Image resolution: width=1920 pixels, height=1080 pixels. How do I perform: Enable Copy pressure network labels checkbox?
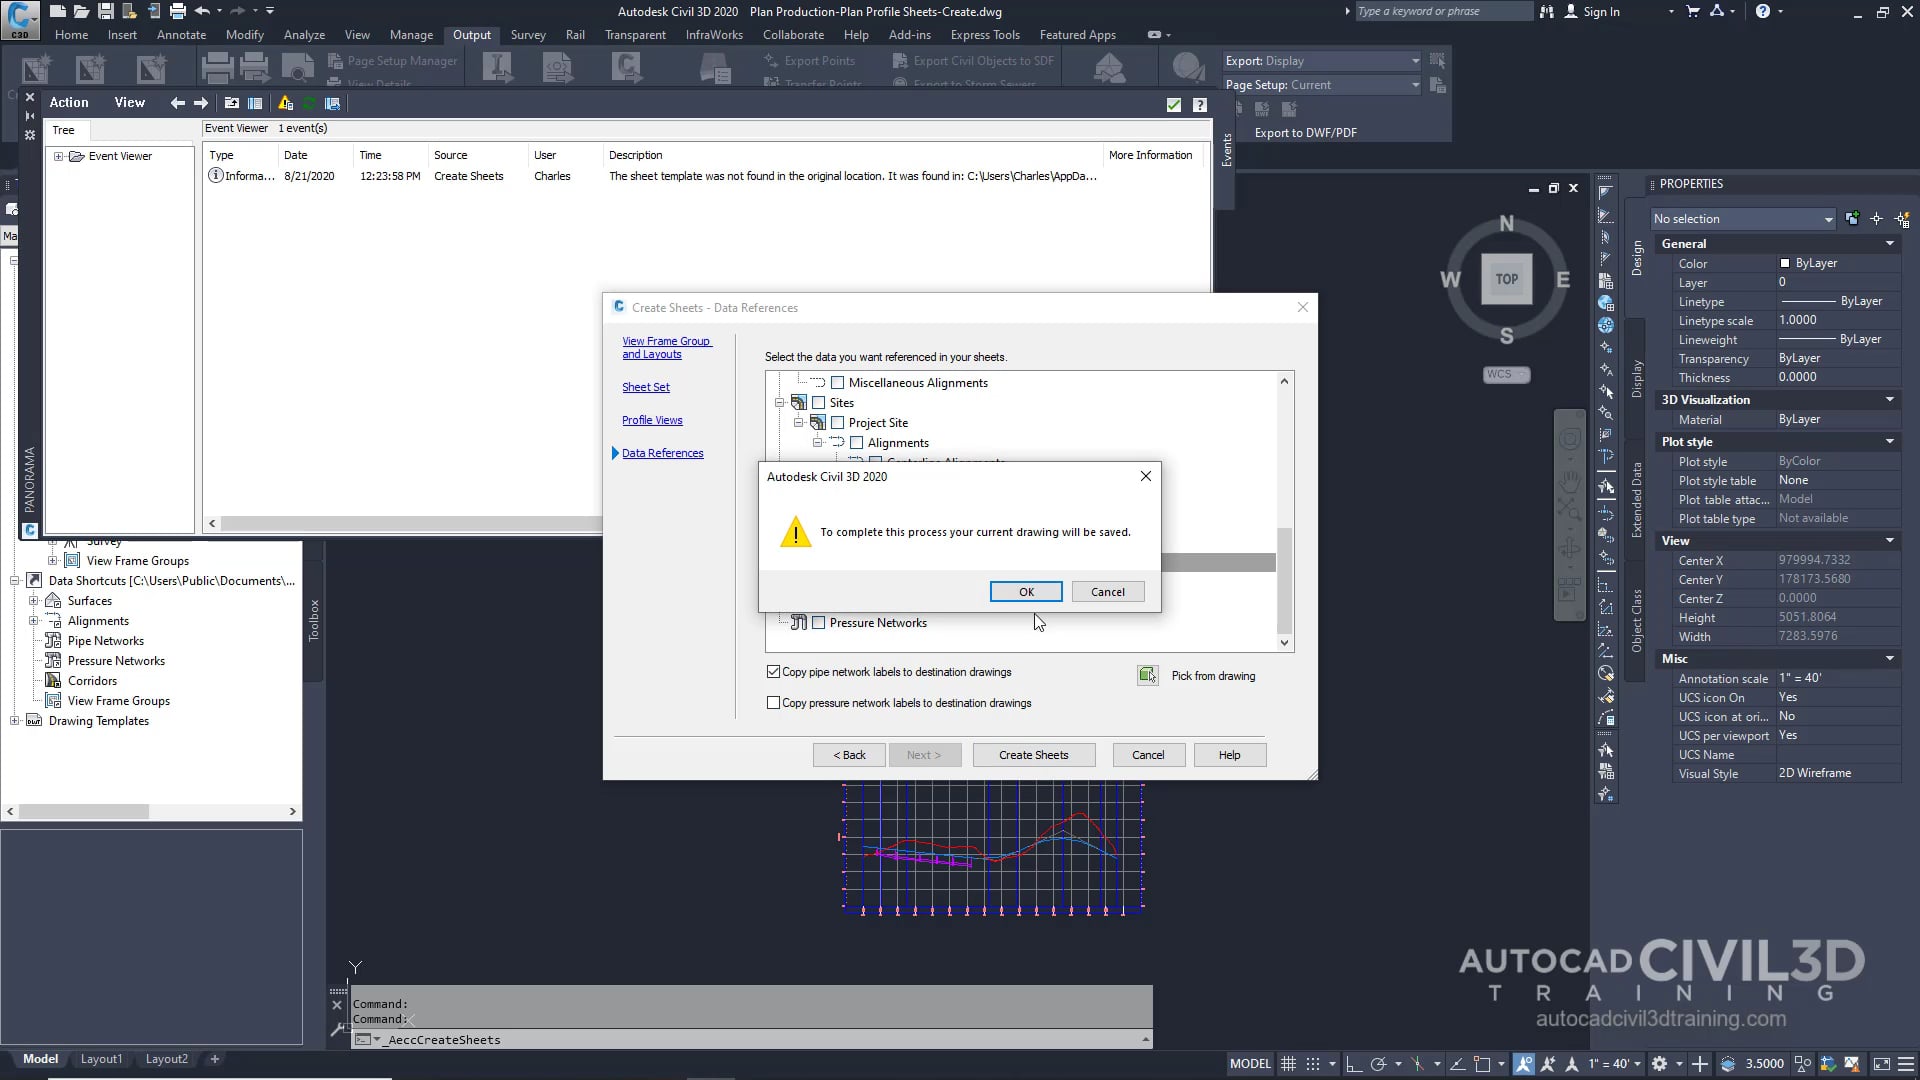point(773,703)
